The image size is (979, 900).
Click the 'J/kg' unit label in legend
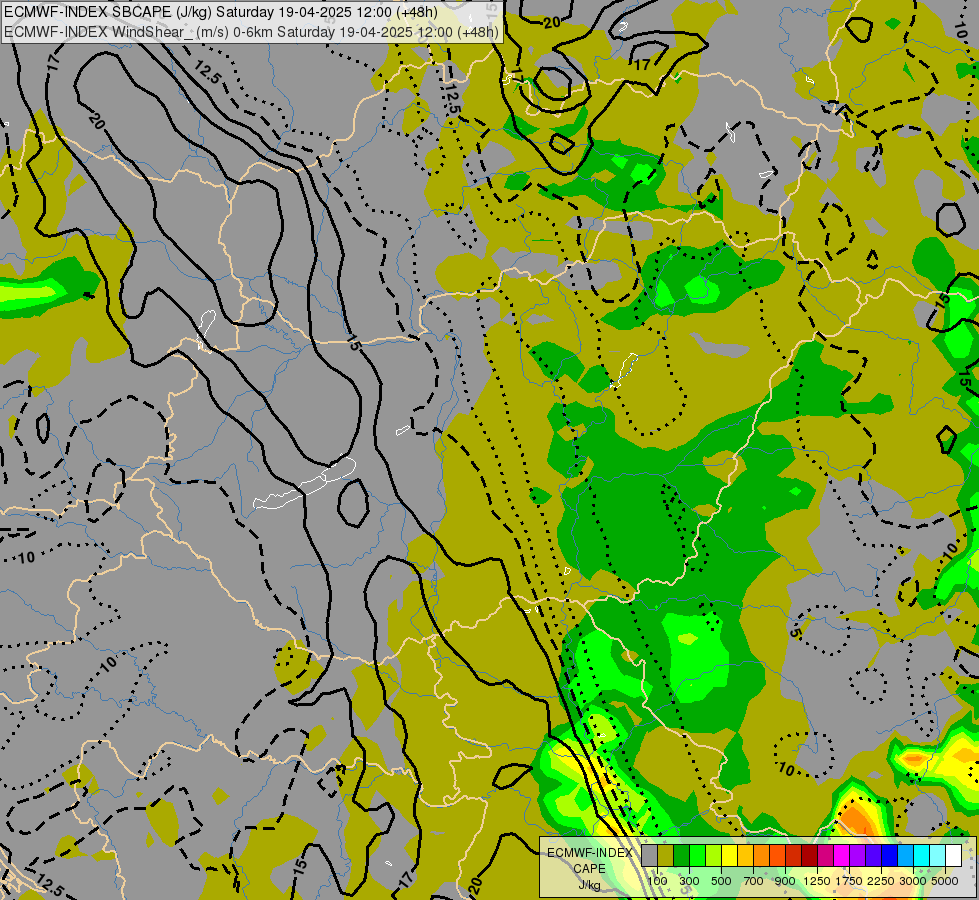(x=589, y=885)
